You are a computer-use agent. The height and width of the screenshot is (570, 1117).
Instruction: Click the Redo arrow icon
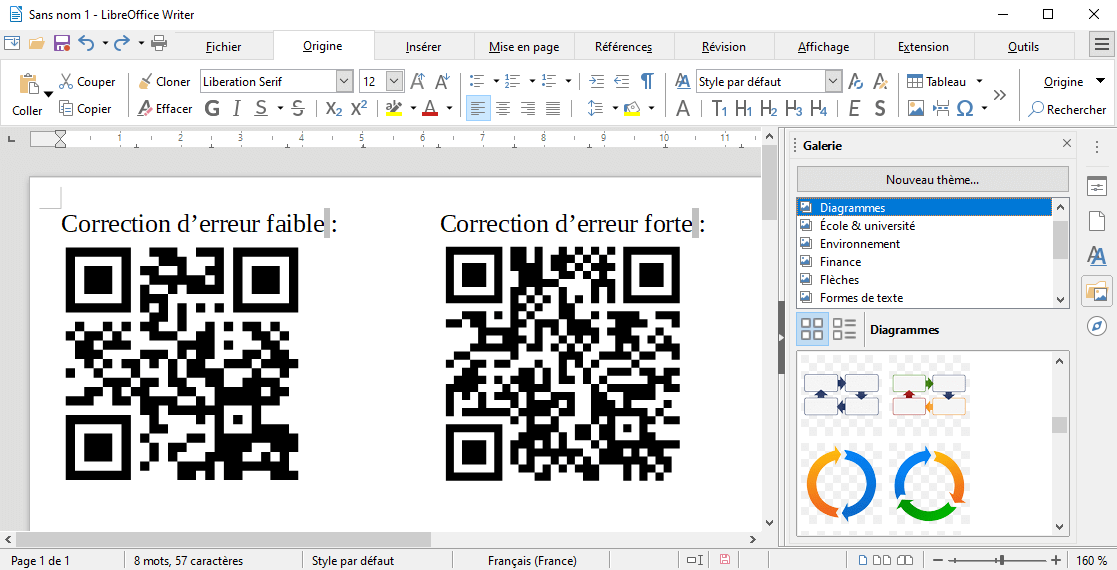point(123,43)
